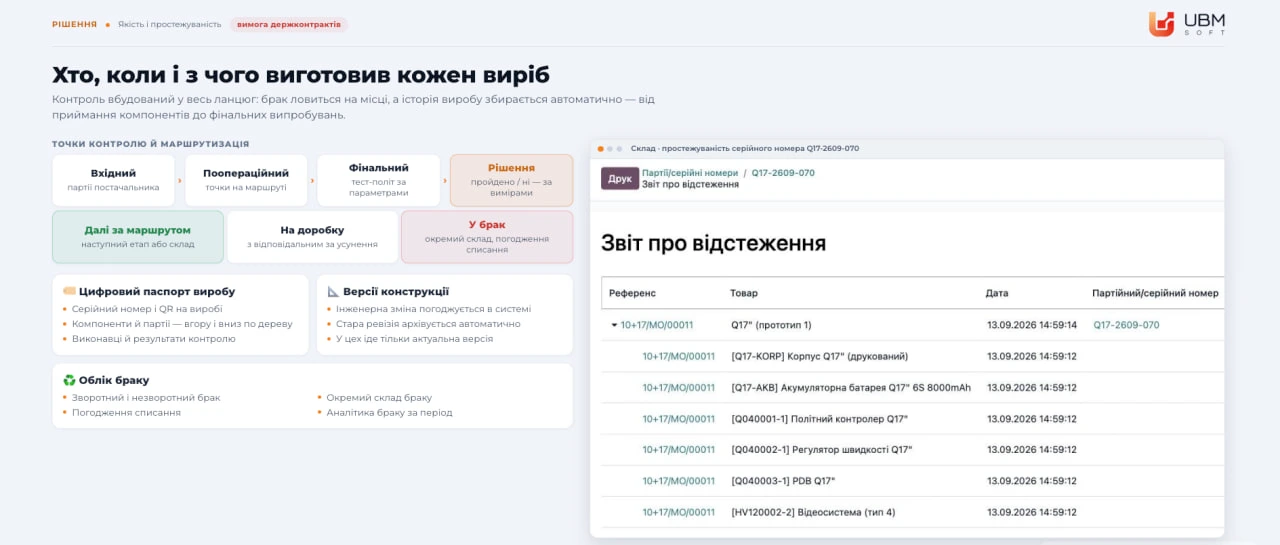Screen dimensions: 1280x545
Task: Open the 10+17/MO/00011 reference in the Політний контролер row
Action: 679,418
